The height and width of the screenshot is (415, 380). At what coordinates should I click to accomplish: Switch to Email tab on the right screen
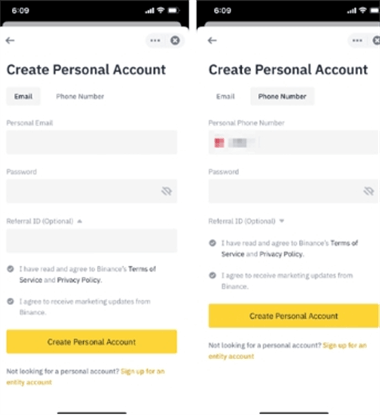click(x=225, y=96)
